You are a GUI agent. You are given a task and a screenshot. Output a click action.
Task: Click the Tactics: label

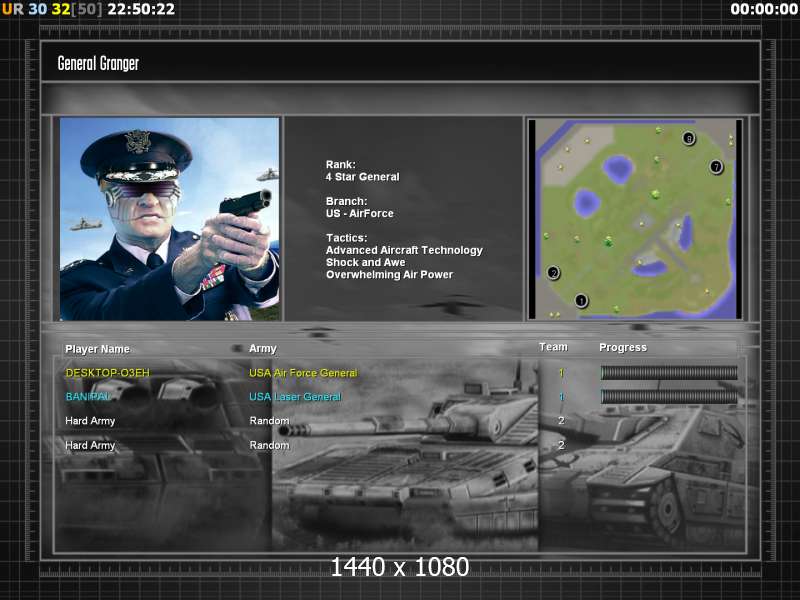tap(346, 238)
